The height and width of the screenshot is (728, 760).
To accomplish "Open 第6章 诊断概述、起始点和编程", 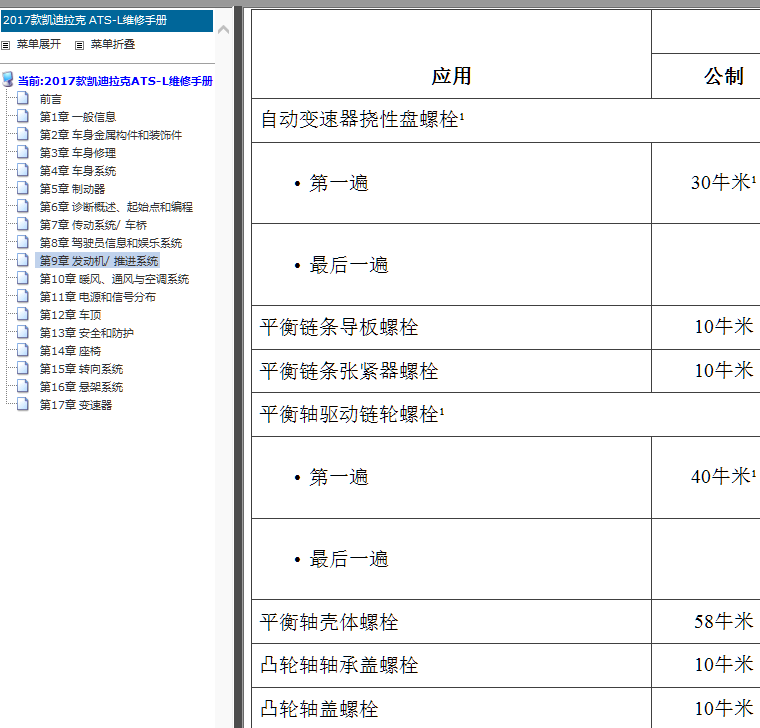I will click(x=116, y=207).
